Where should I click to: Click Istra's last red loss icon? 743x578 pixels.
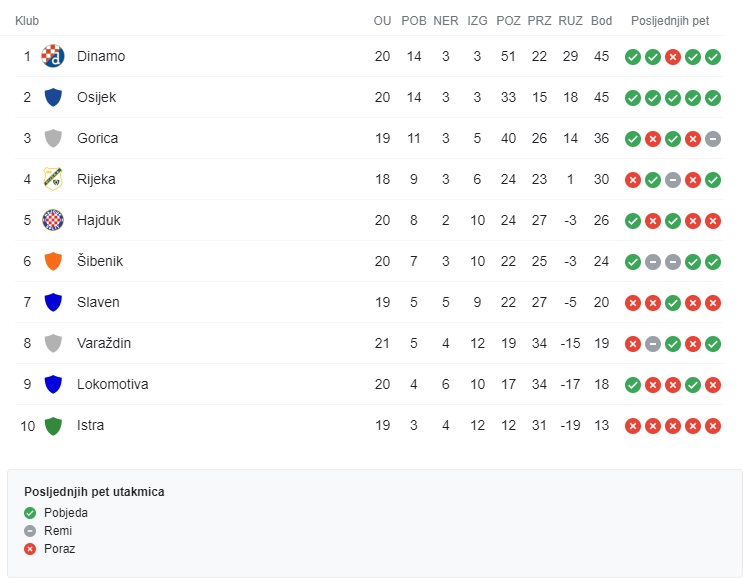tap(713, 426)
